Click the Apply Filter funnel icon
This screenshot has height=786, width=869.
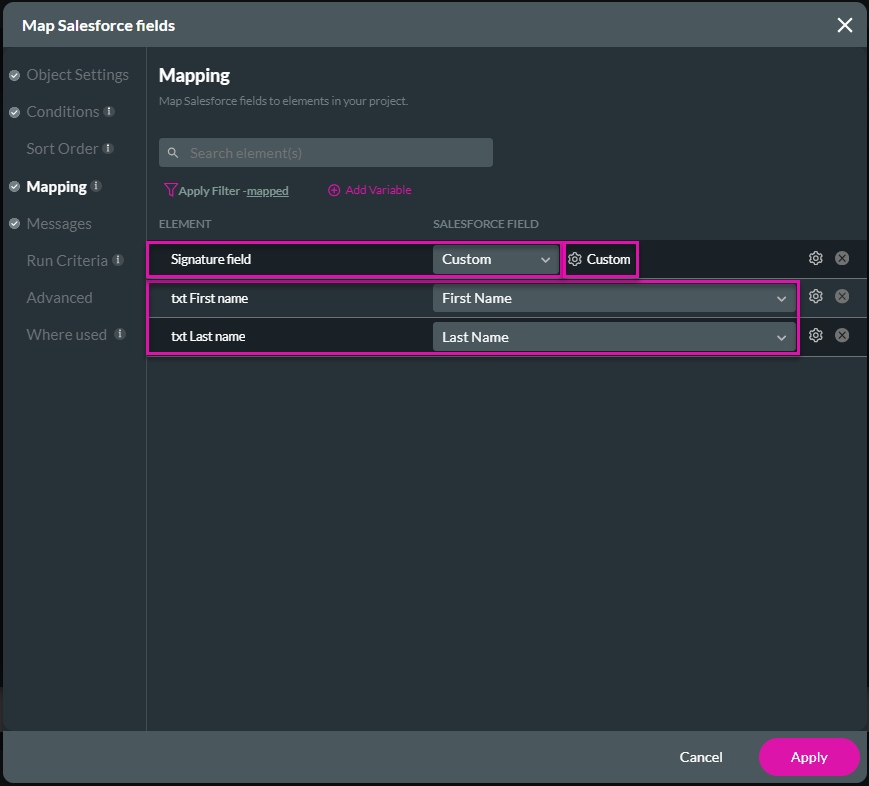pos(170,190)
